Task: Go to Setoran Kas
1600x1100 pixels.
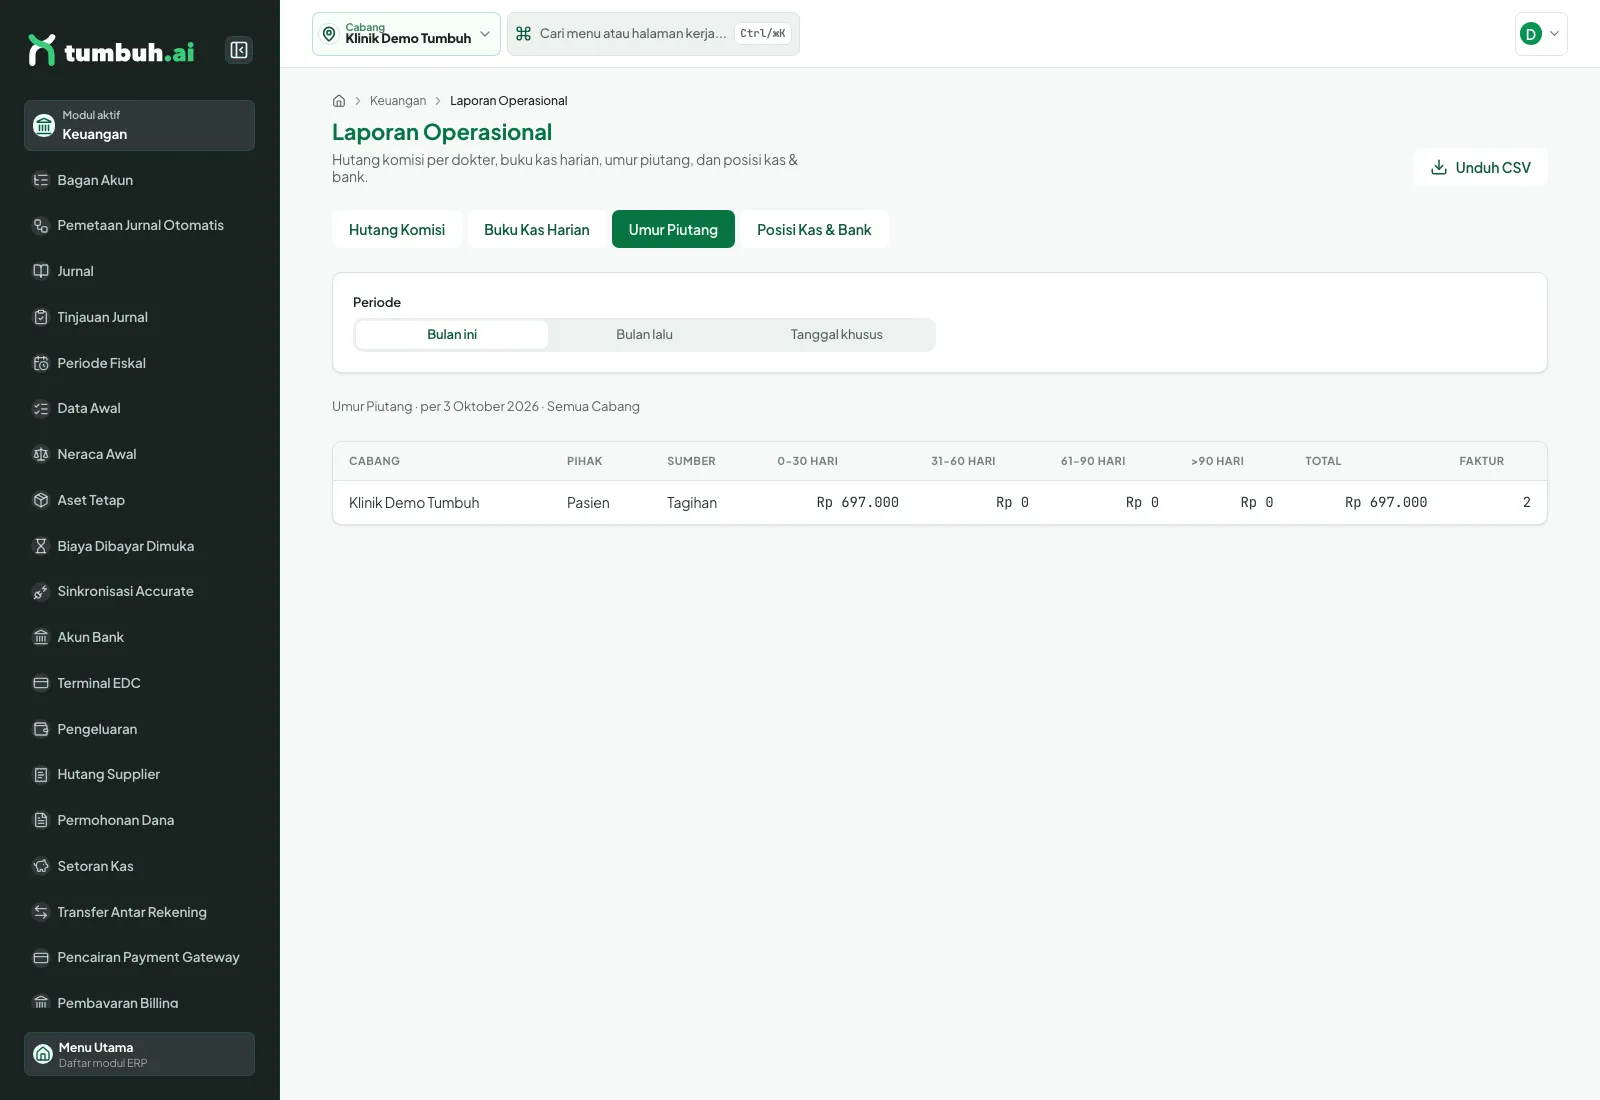Action: click(139, 866)
